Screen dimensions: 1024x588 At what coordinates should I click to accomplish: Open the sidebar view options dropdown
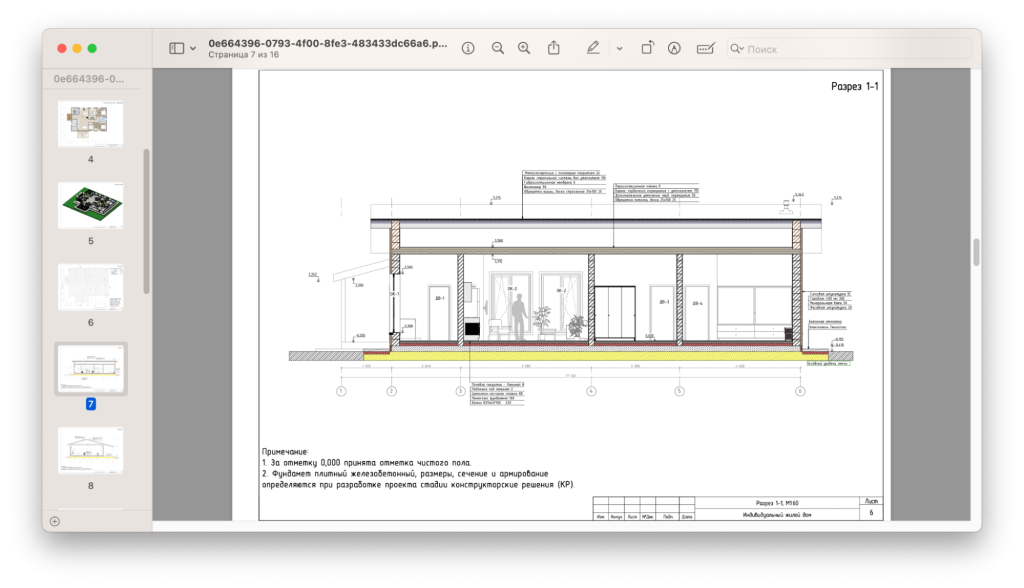(x=194, y=47)
